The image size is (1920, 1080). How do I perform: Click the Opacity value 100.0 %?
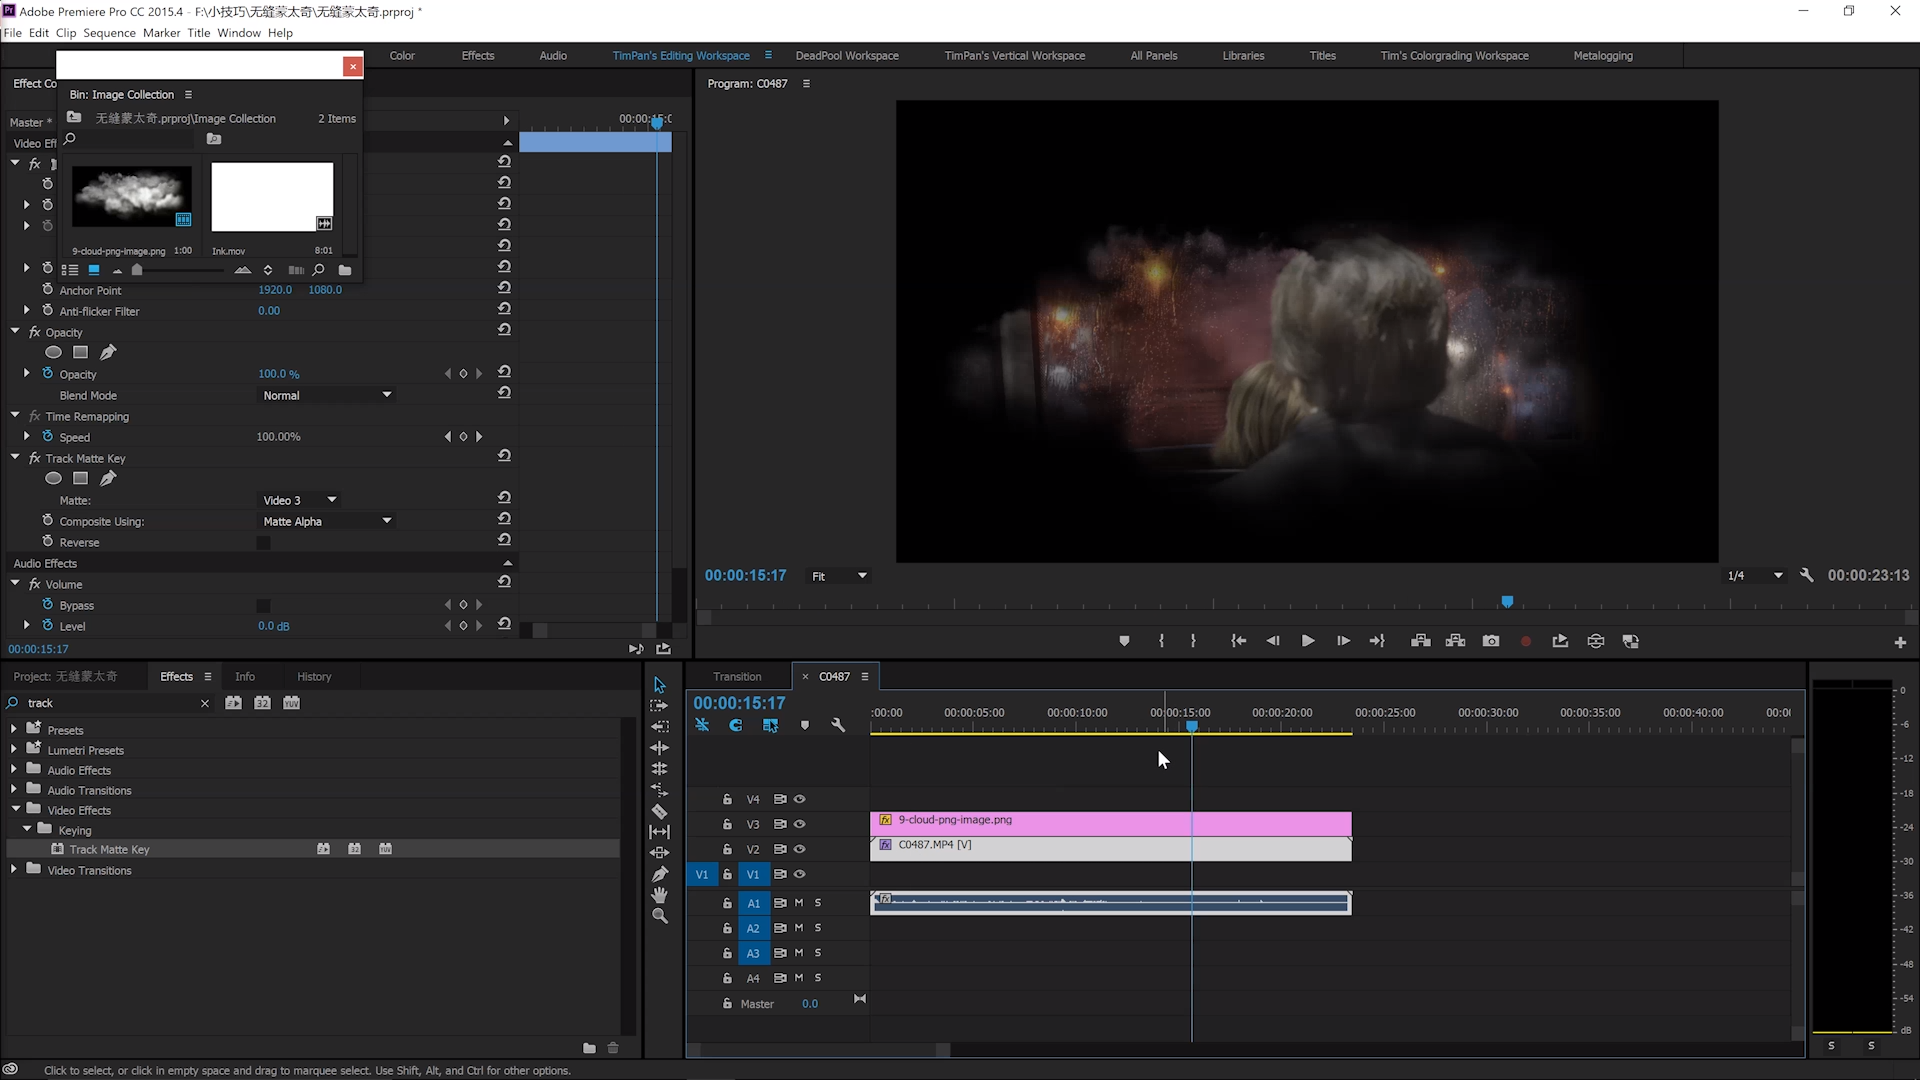coord(279,374)
